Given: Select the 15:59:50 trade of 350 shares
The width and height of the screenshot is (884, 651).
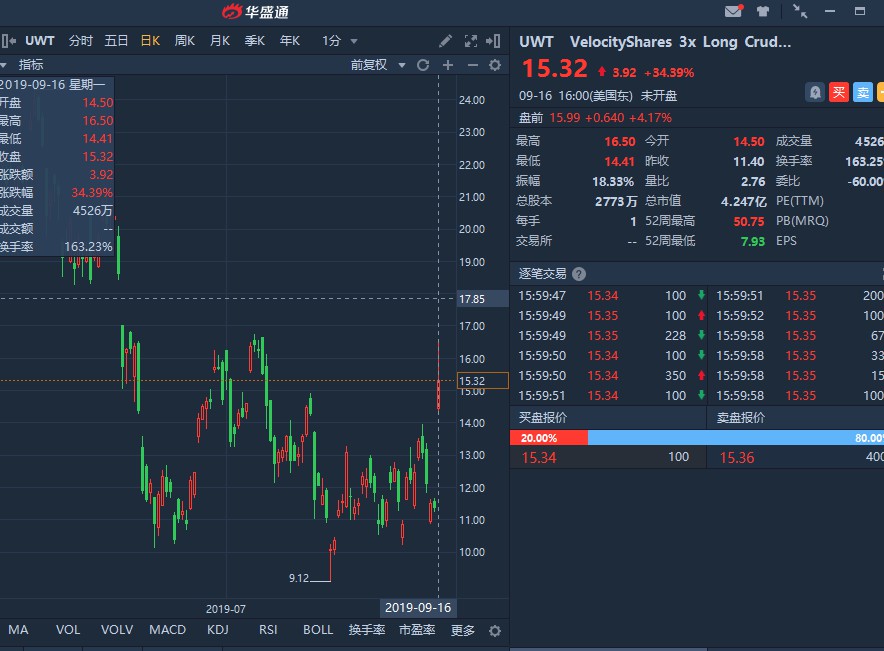Looking at the screenshot, I should pyautogui.click(x=611, y=375).
